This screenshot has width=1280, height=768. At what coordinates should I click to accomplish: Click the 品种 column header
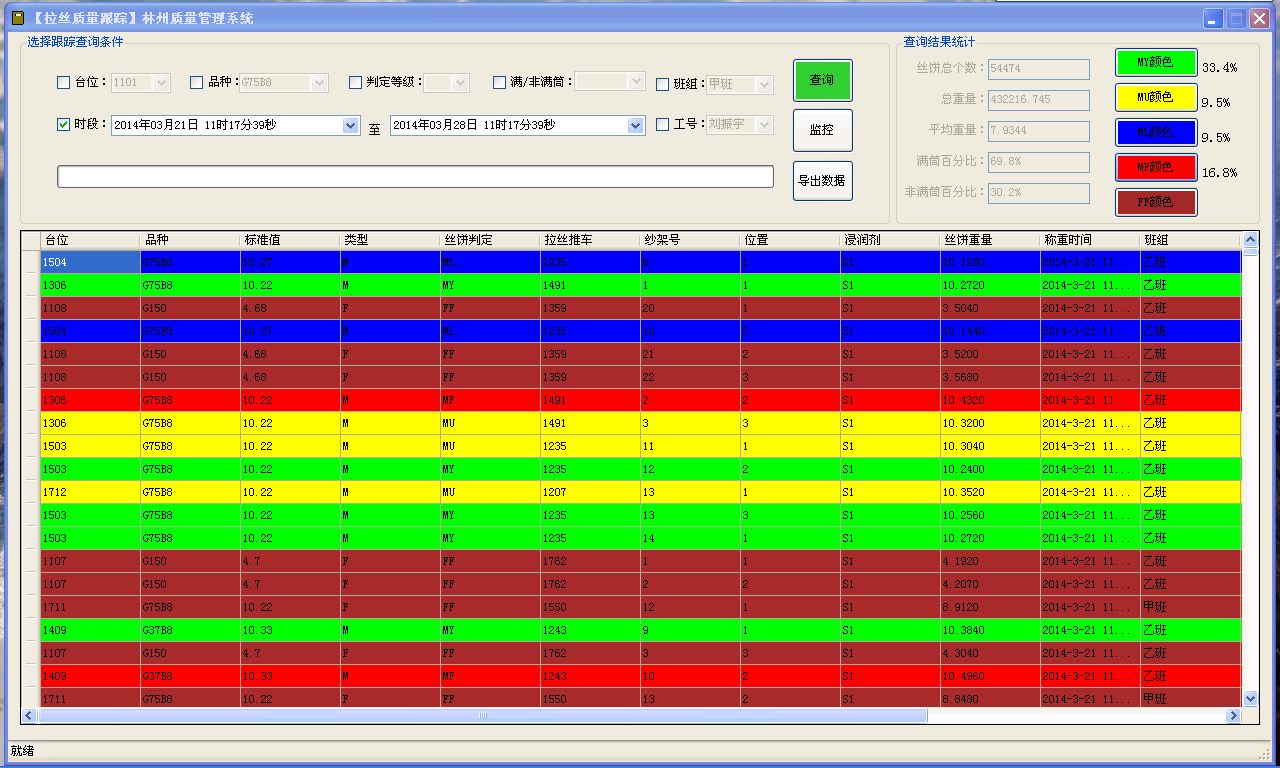click(x=190, y=240)
